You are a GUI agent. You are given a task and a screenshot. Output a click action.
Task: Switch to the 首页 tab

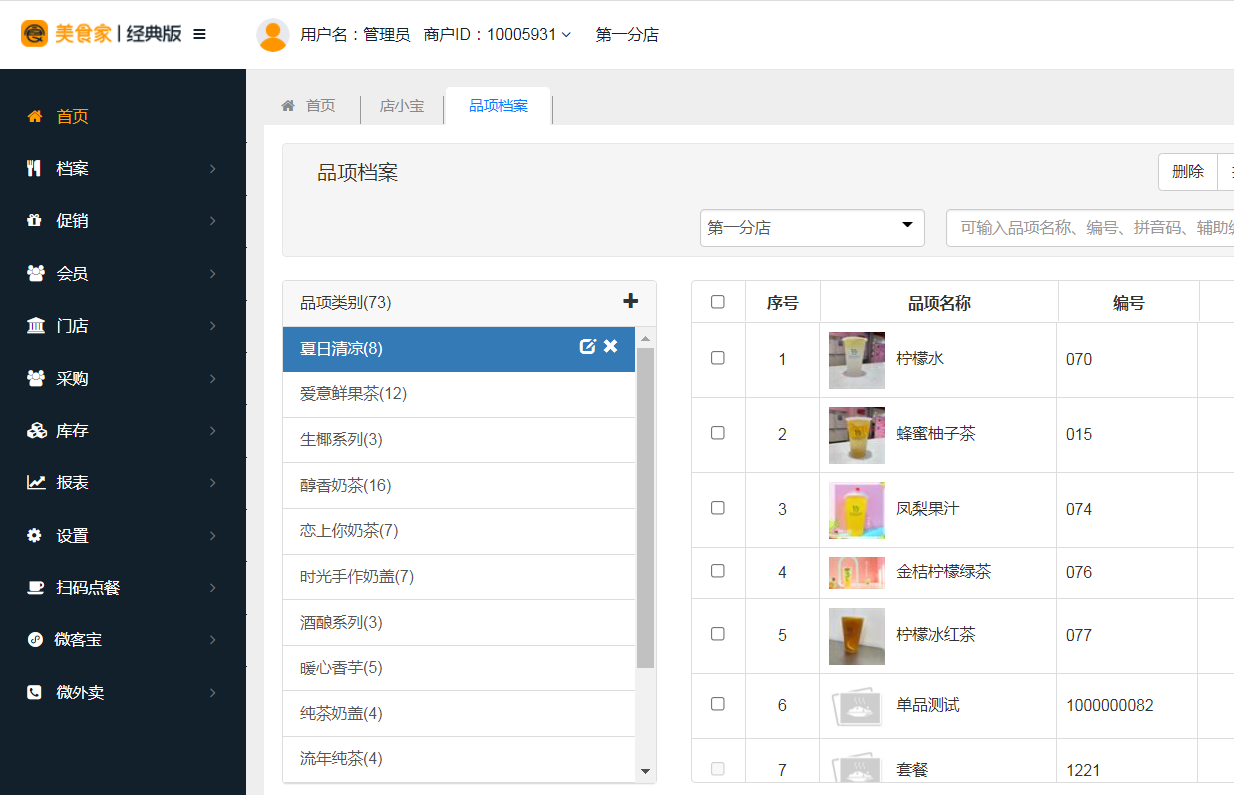309,106
